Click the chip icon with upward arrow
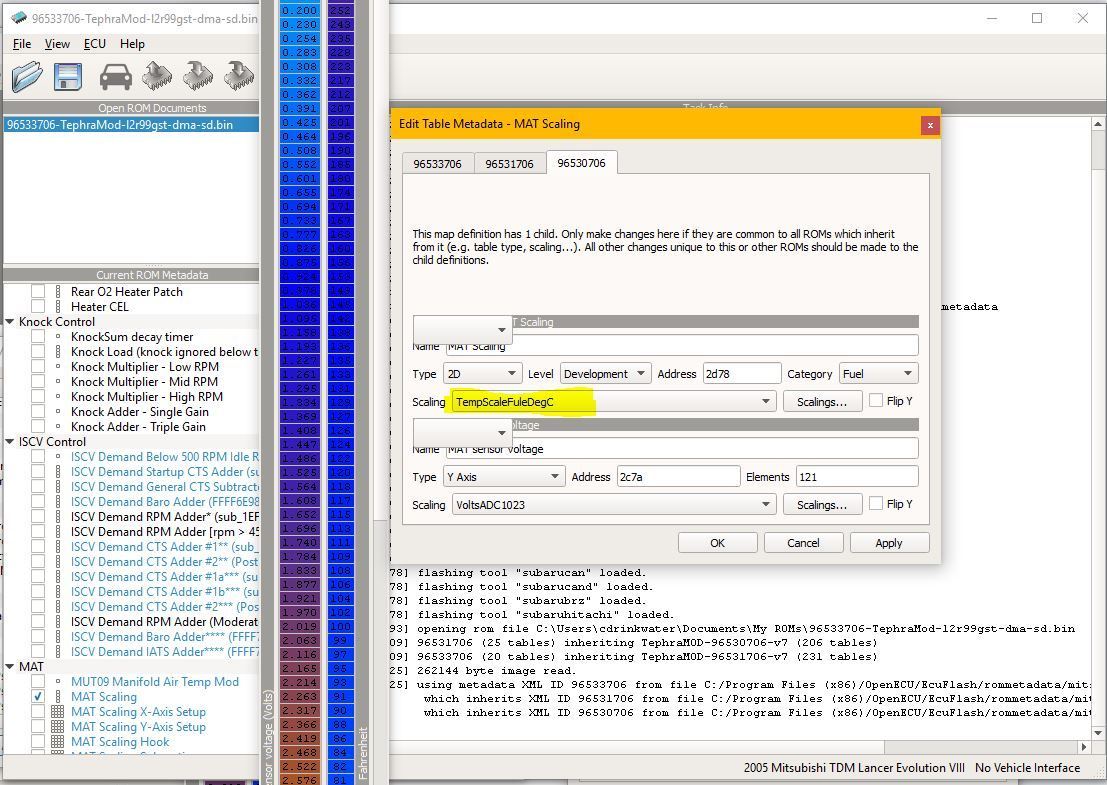 point(157,77)
